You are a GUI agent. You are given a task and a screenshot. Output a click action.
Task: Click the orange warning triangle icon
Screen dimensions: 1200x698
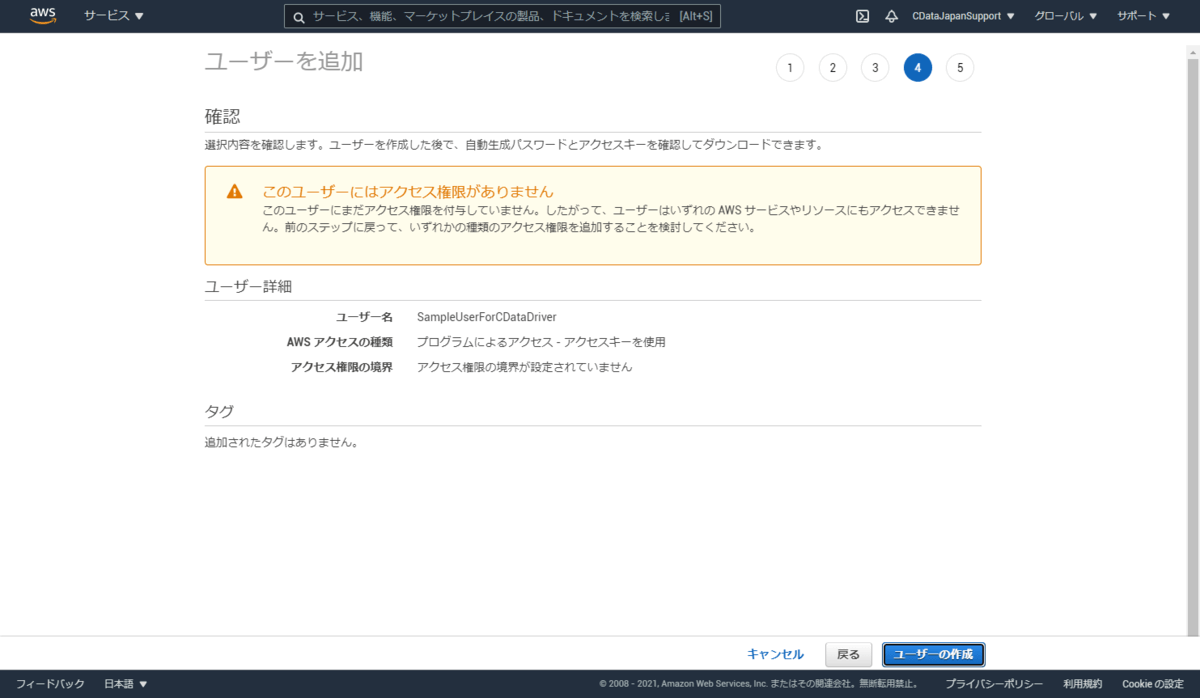pyautogui.click(x=234, y=191)
